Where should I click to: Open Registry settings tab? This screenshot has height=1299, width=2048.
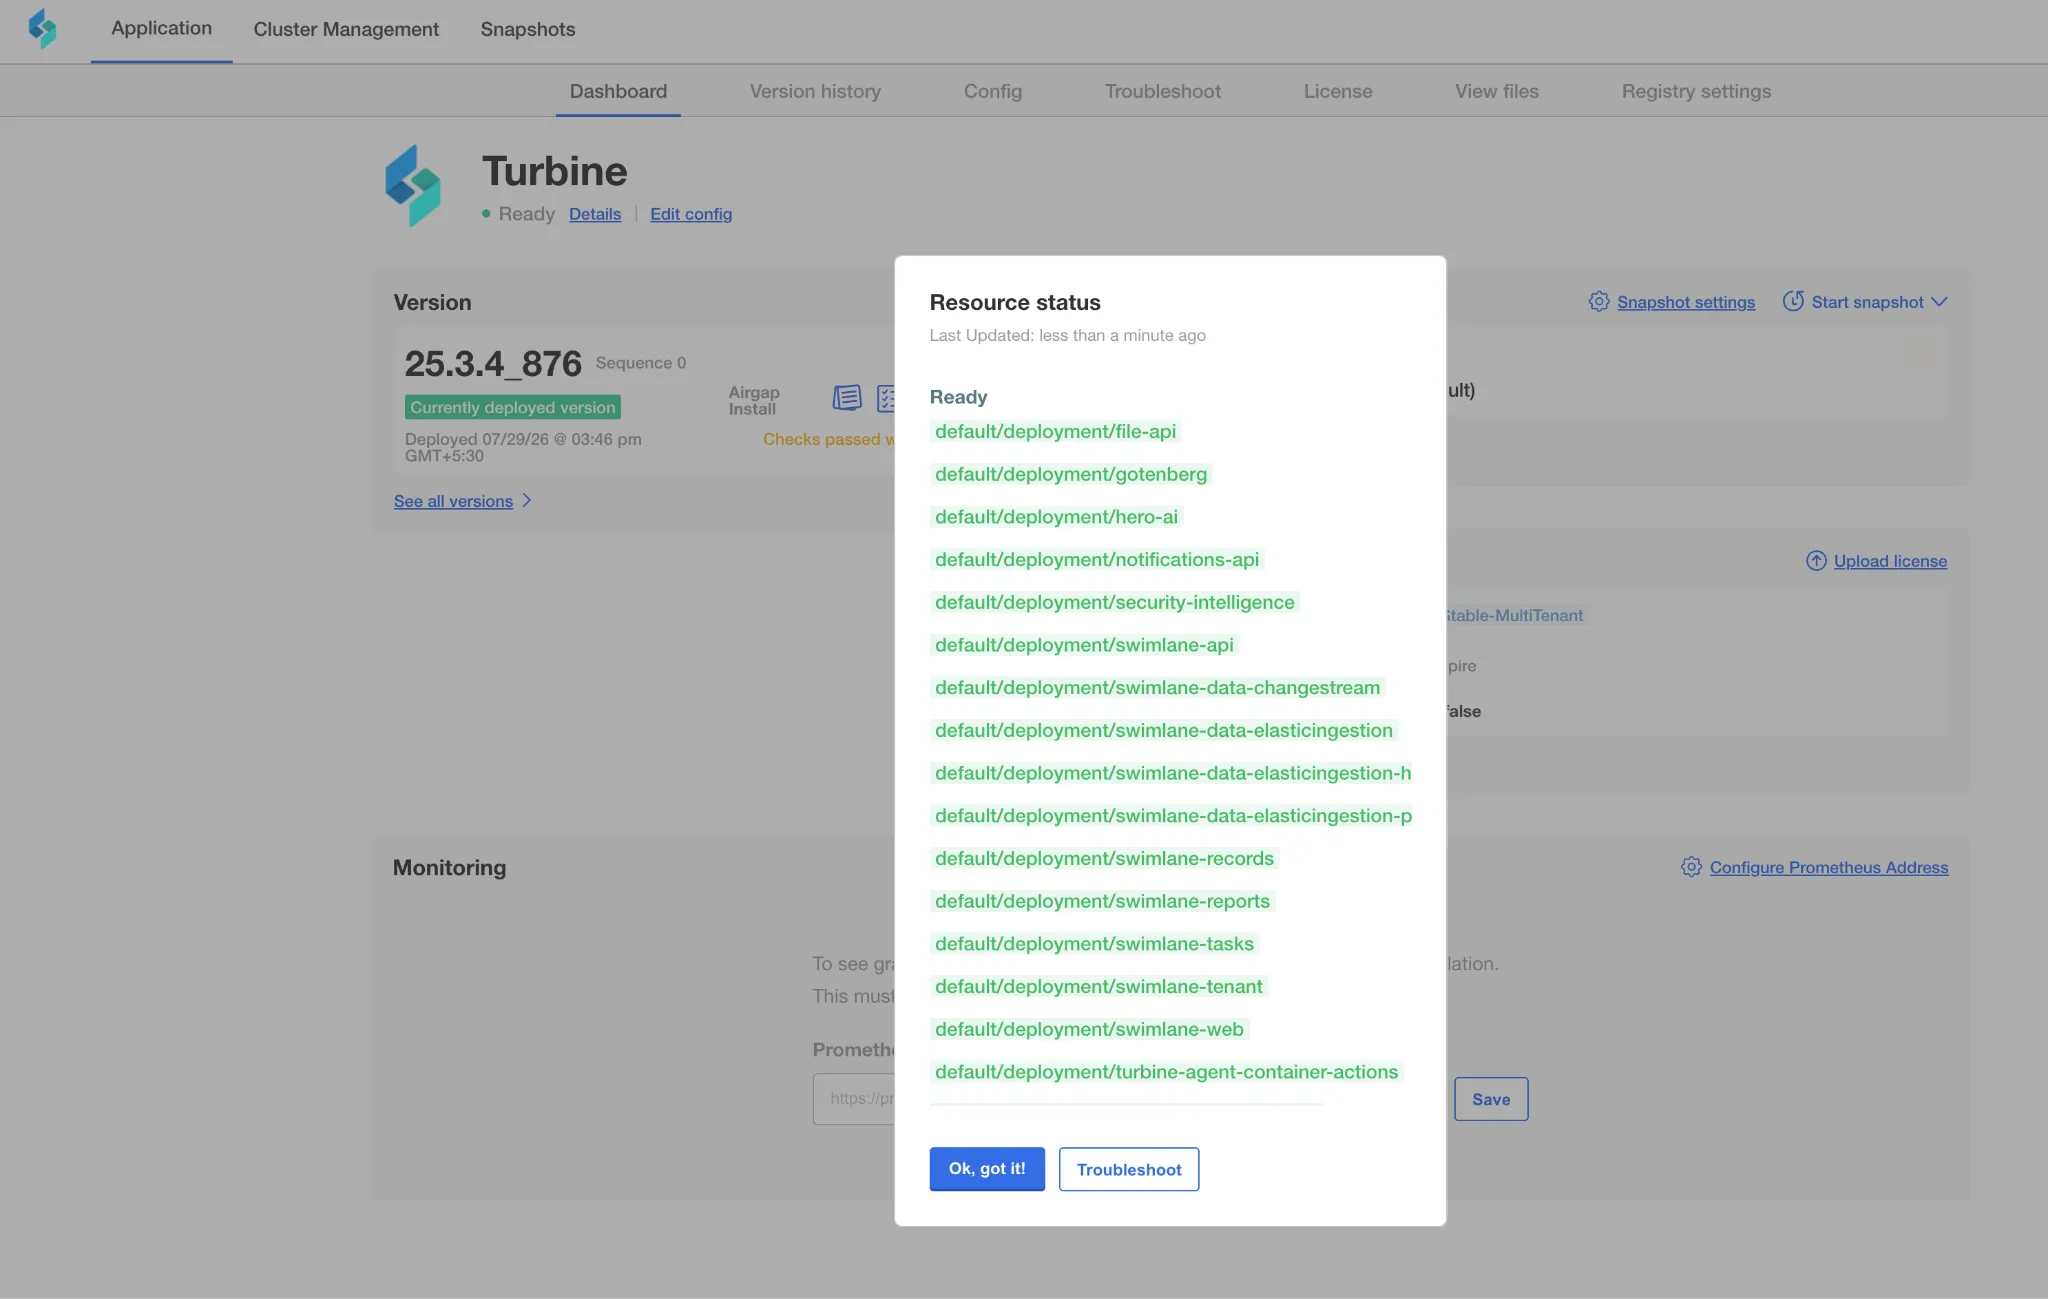[1696, 91]
